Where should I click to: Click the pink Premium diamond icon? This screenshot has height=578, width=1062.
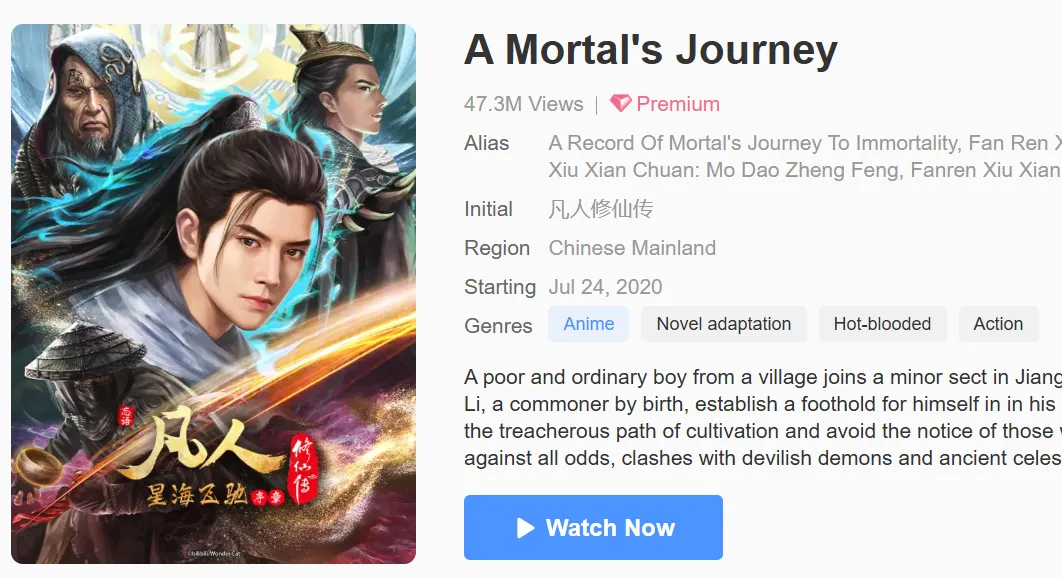pos(620,104)
